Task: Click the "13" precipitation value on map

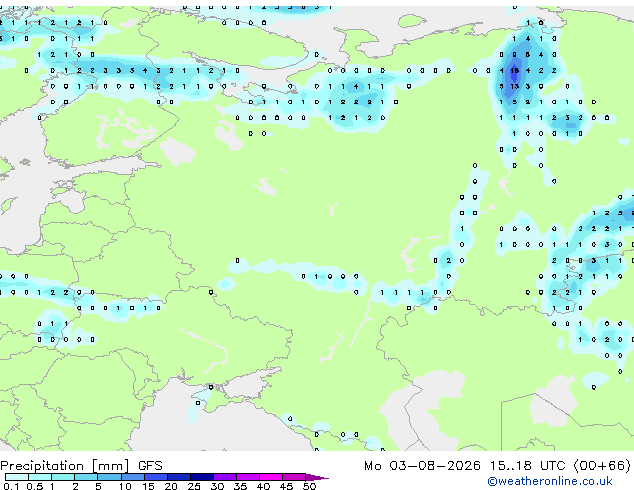Action: (514, 86)
